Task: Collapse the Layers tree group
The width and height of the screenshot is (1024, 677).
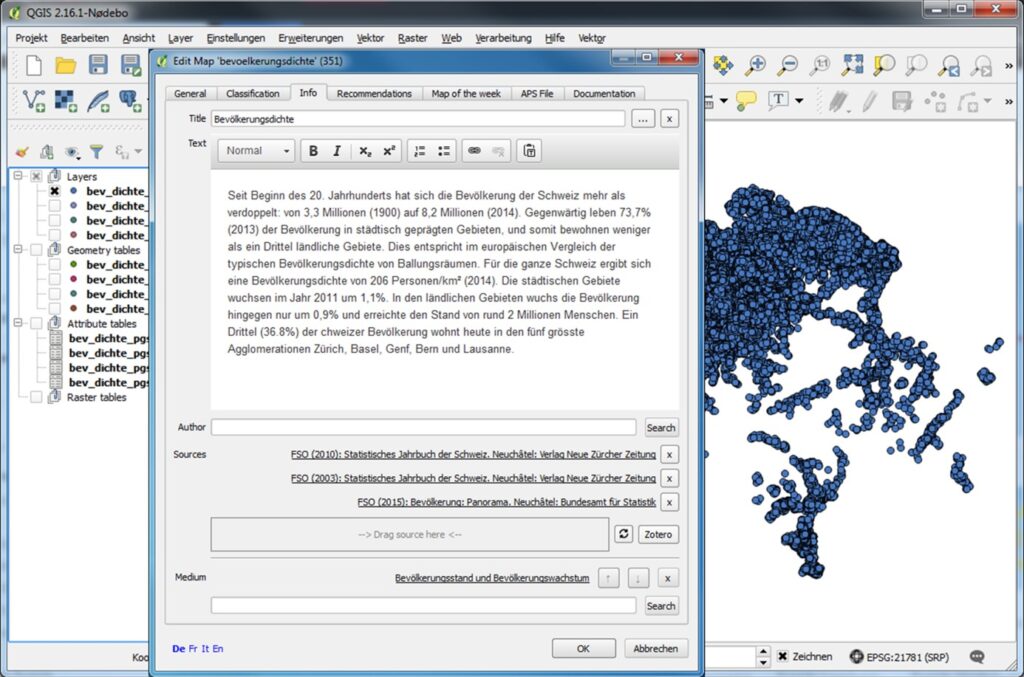Action: point(17,176)
